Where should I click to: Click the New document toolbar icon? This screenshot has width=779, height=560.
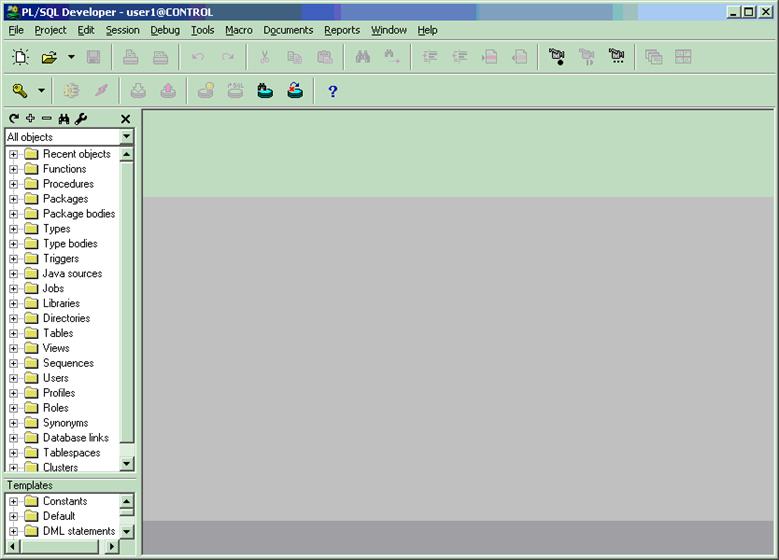[x=20, y=58]
